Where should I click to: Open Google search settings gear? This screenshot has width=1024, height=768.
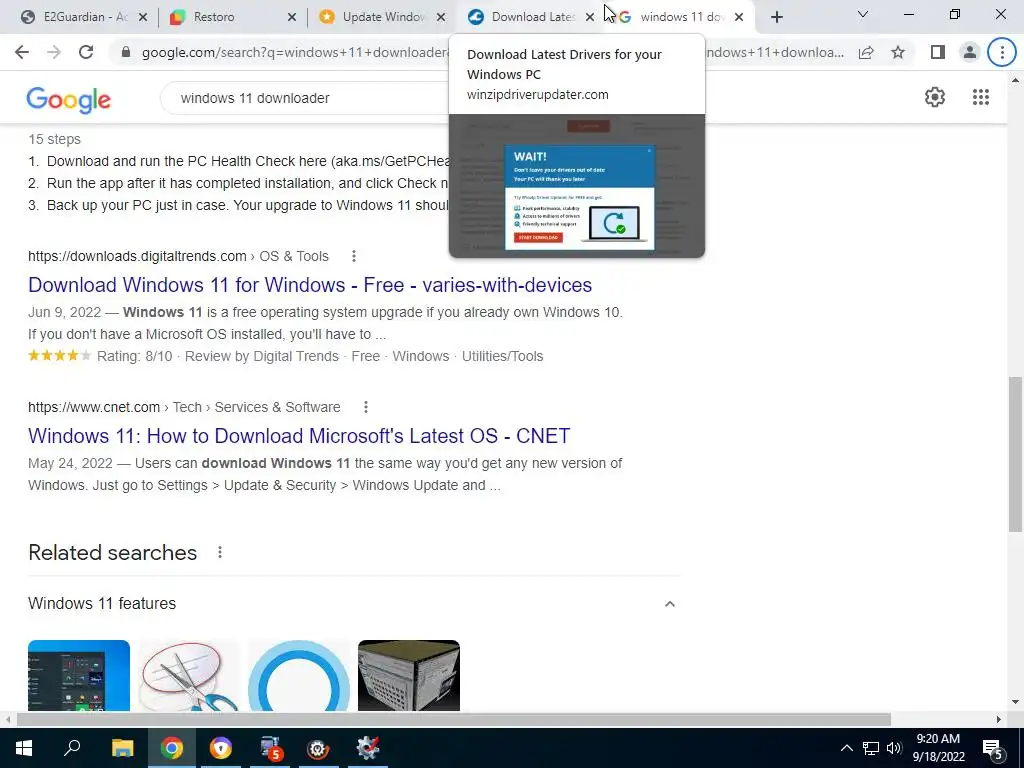(935, 97)
